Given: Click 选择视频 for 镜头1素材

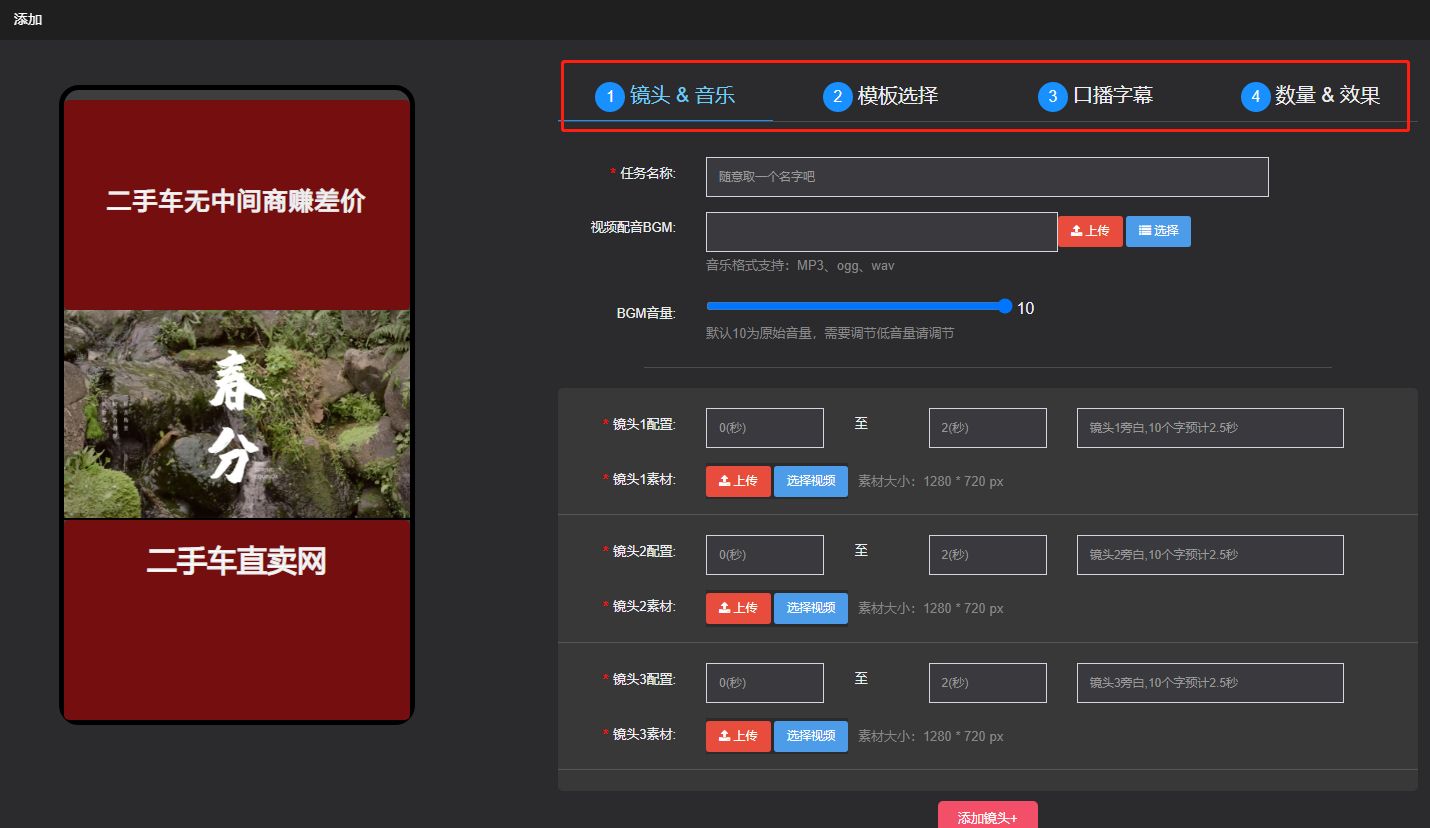Looking at the screenshot, I should click(x=810, y=481).
